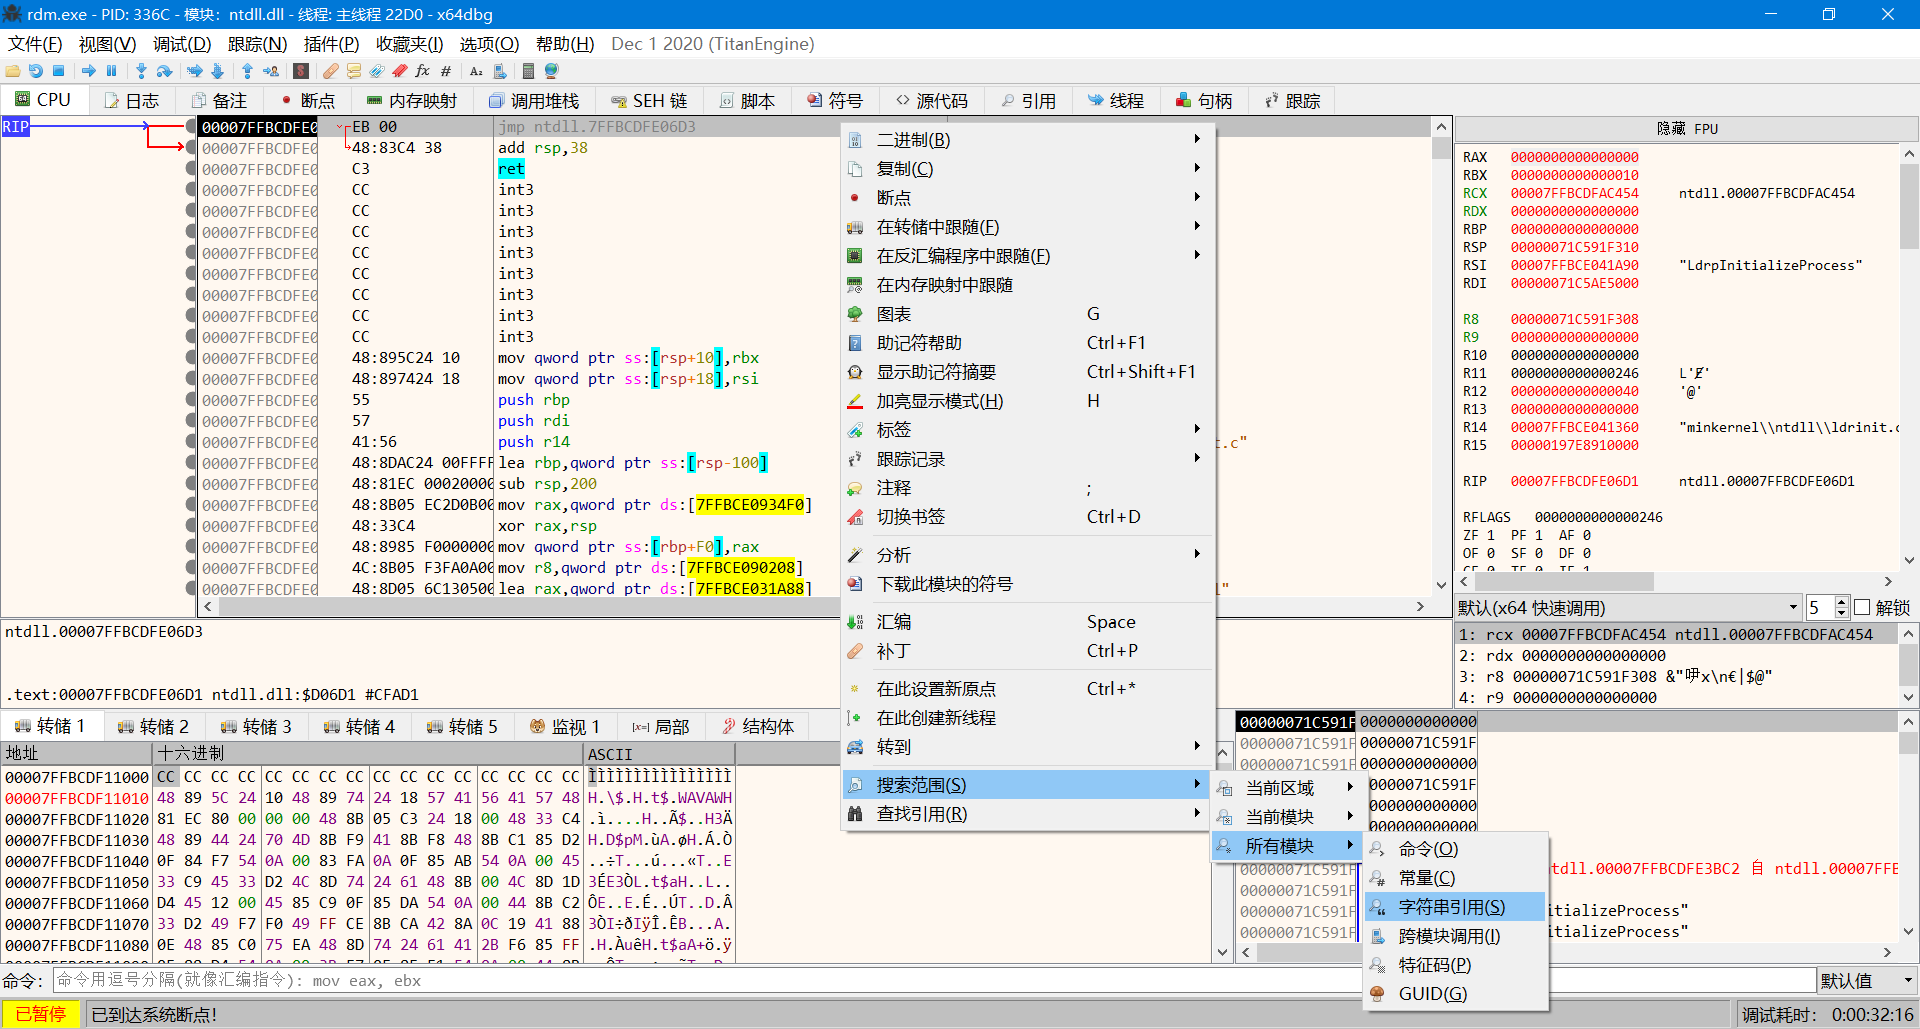Choose GUID(G) search option
1920x1029 pixels.
click(1455, 994)
